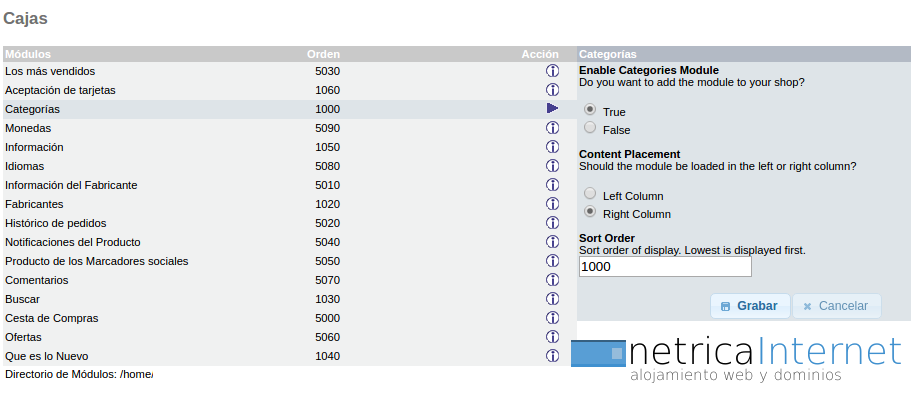Select True for Enable Categories Module
Image resolution: width=911 pixels, height=399 pixels.
pos(590,109)
